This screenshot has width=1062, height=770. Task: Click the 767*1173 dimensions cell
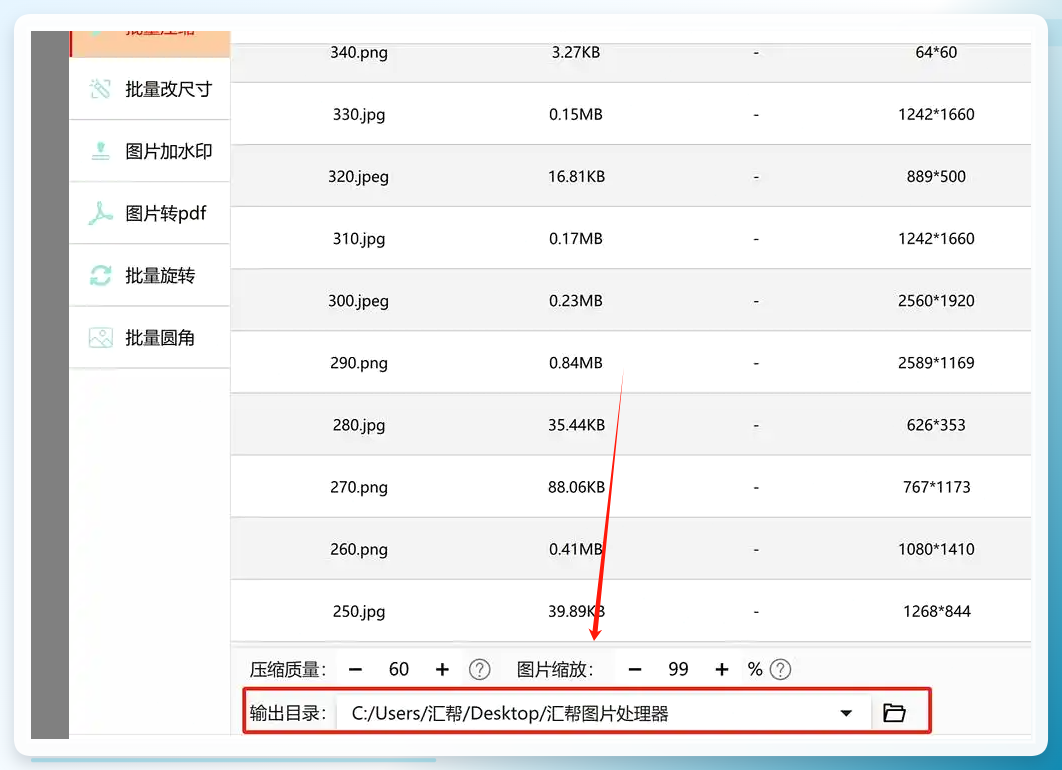point(937,487)
